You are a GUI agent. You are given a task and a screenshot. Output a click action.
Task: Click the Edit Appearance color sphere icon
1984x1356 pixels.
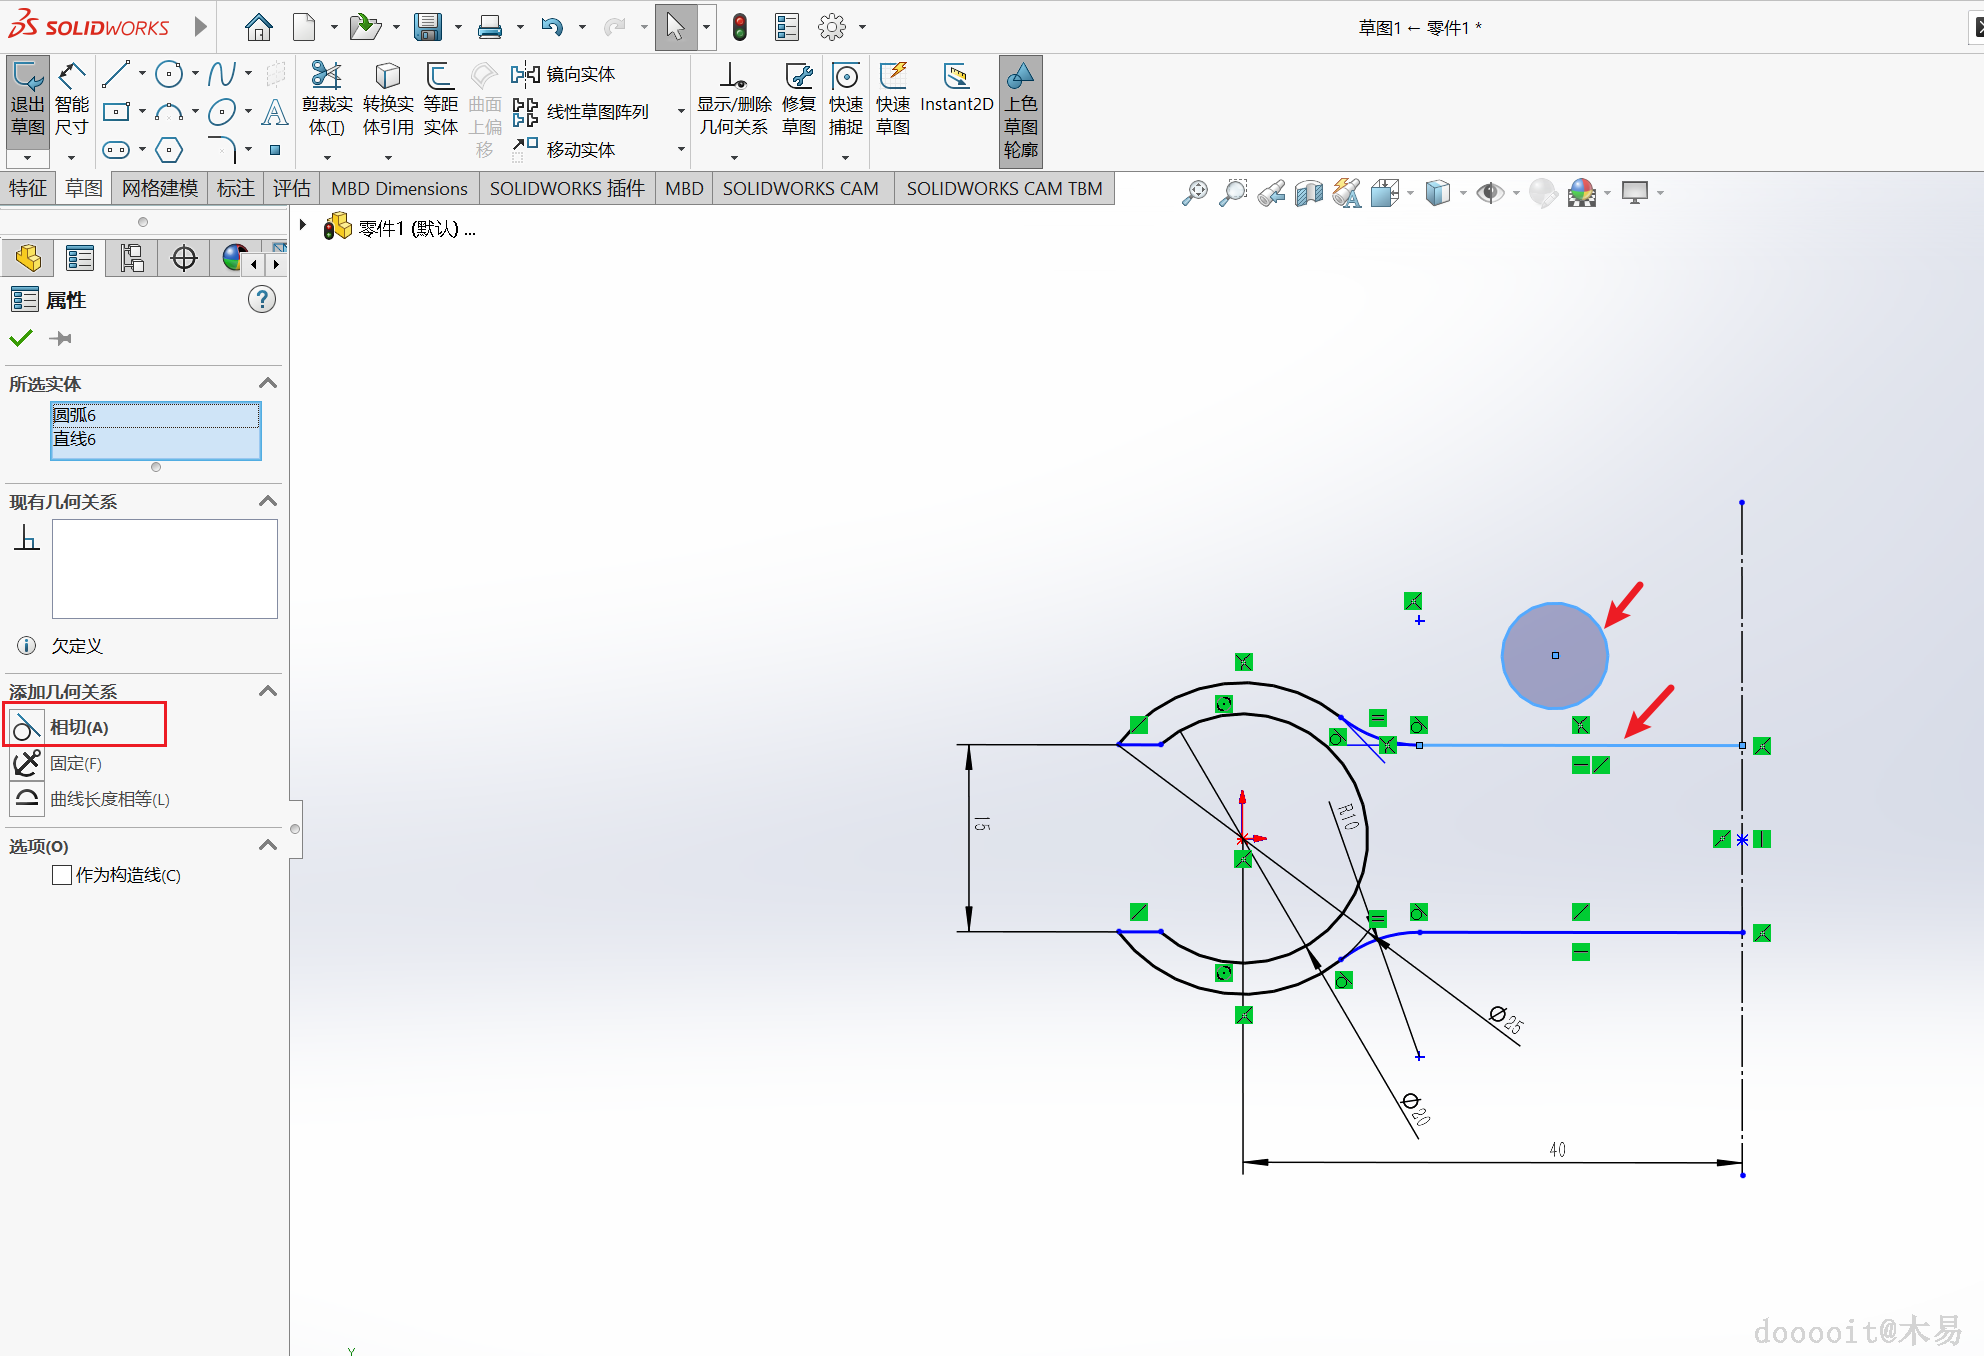1581,192
